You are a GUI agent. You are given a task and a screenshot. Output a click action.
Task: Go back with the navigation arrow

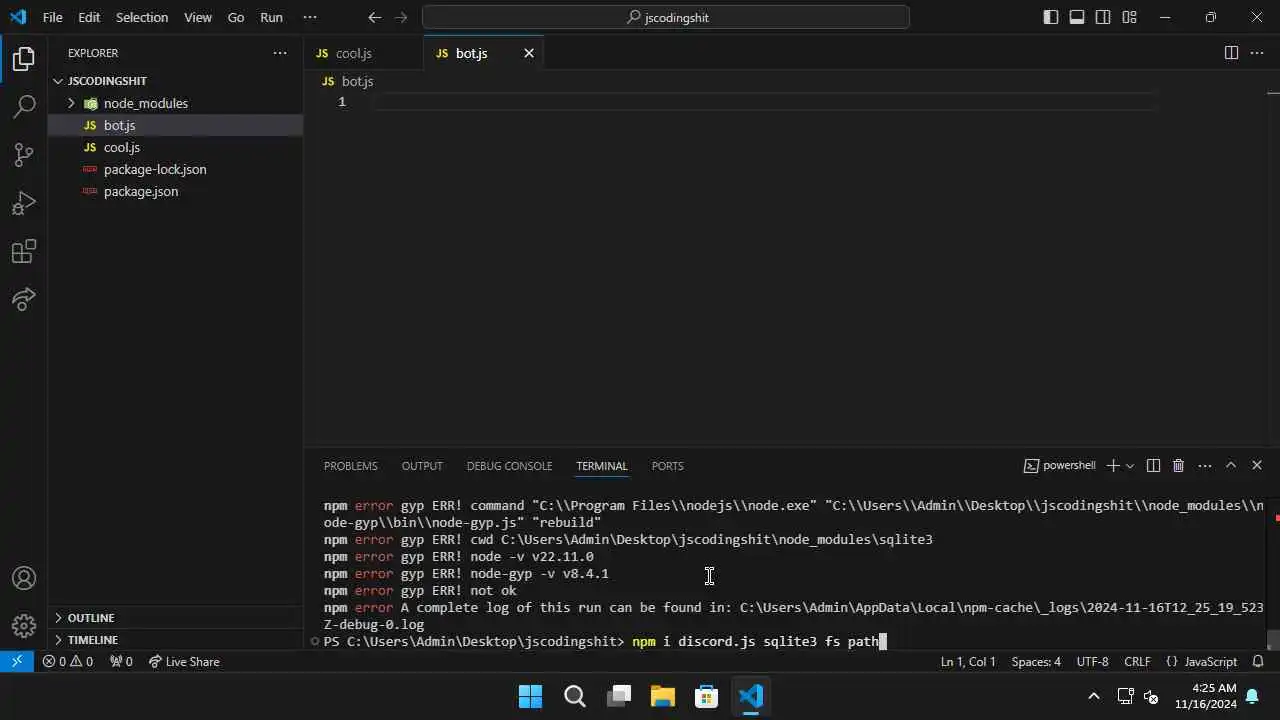pos(374,17)
